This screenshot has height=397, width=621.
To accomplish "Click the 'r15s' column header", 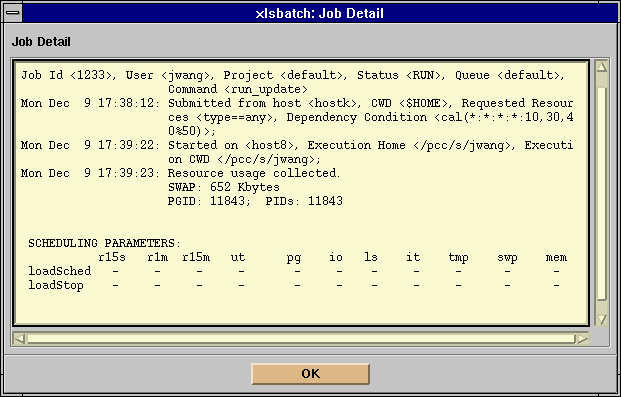I will pos(112,257).
